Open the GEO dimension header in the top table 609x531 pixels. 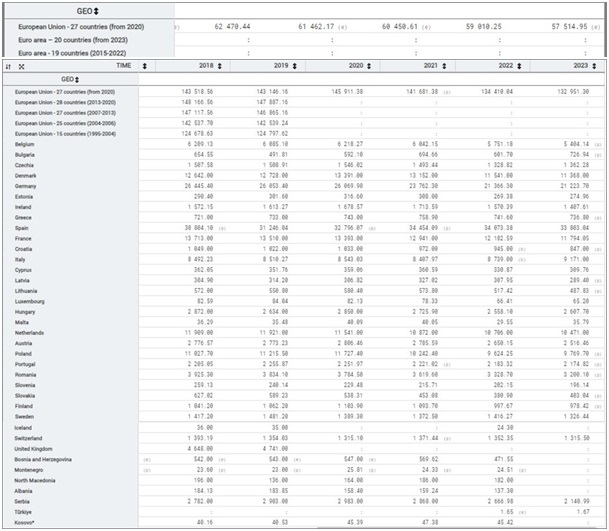coord(86,8)
